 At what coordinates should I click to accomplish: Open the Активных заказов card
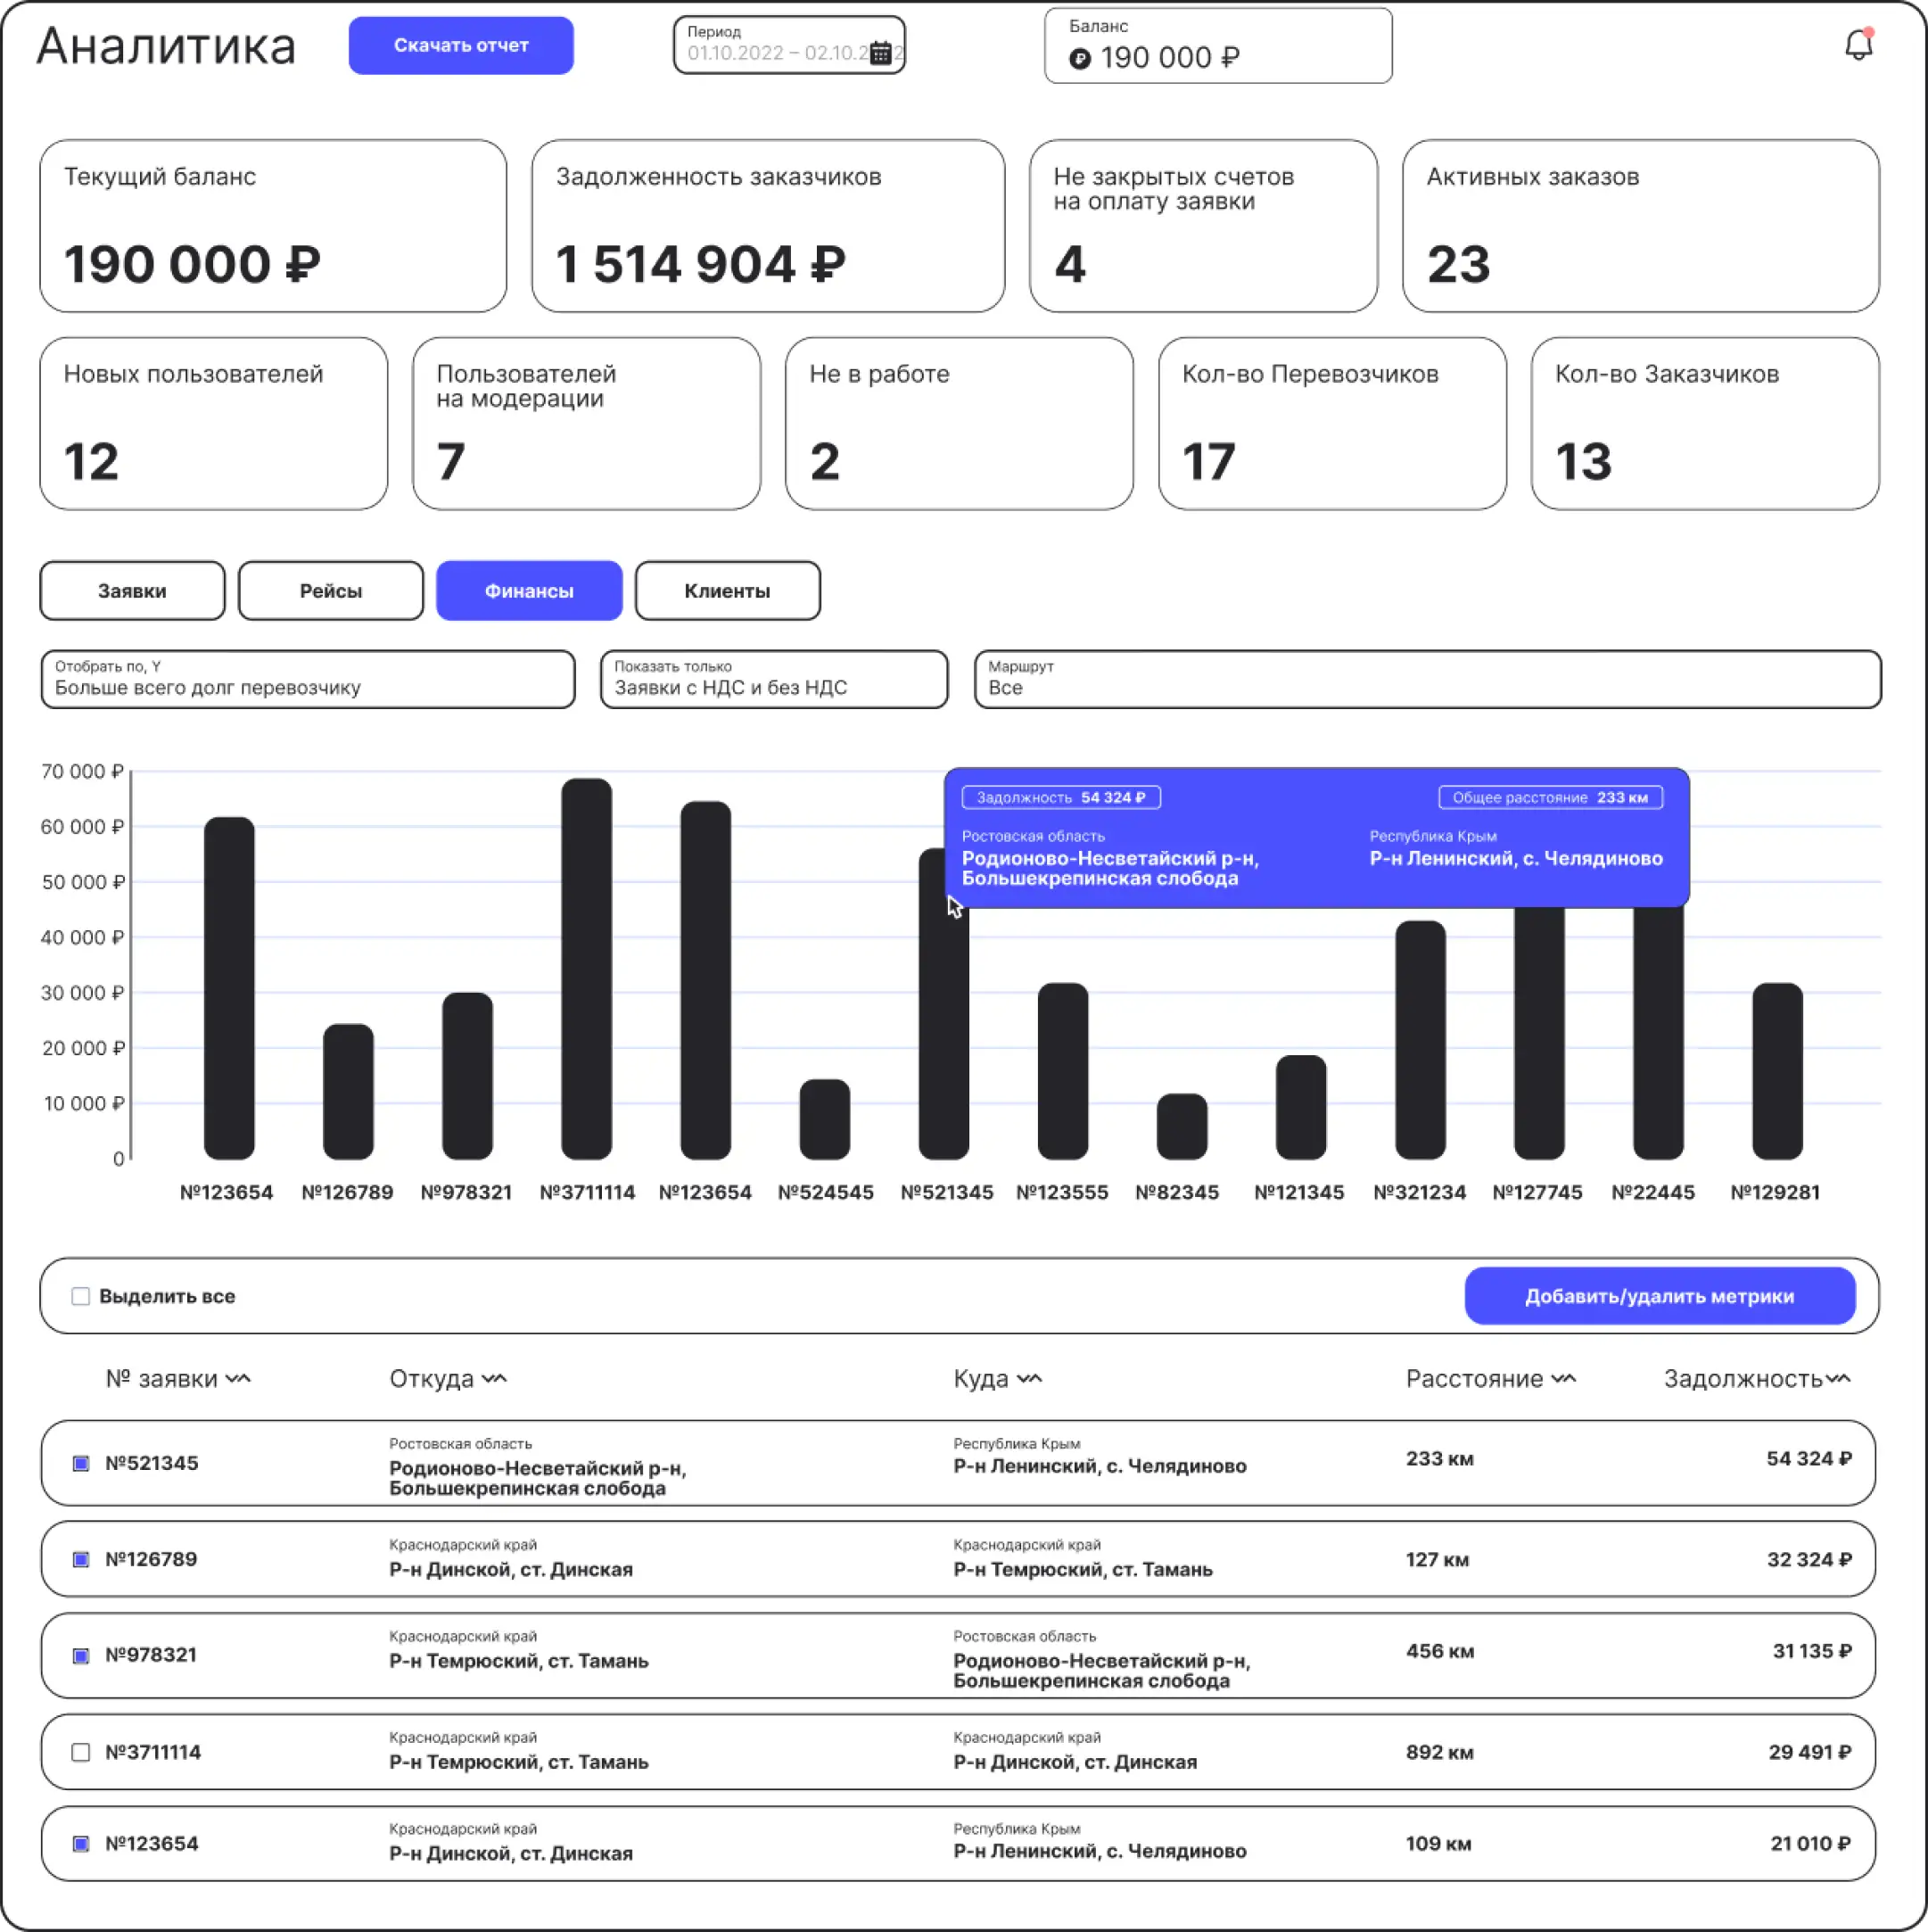tap(1639, 226)
